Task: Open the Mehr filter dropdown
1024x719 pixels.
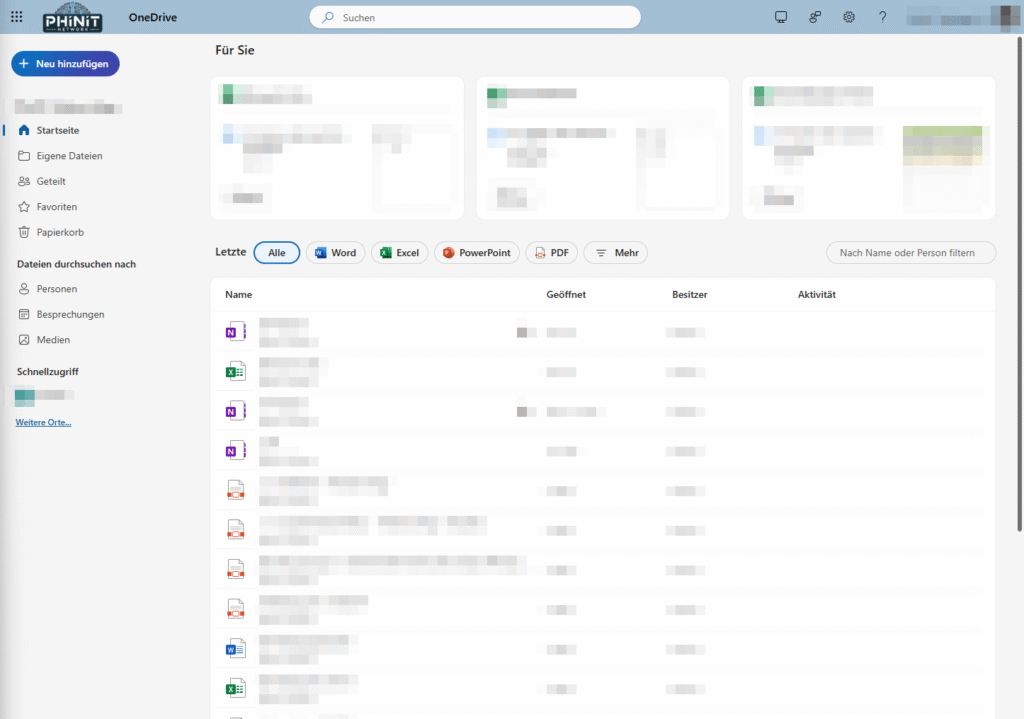Action: tap(615, 252)
